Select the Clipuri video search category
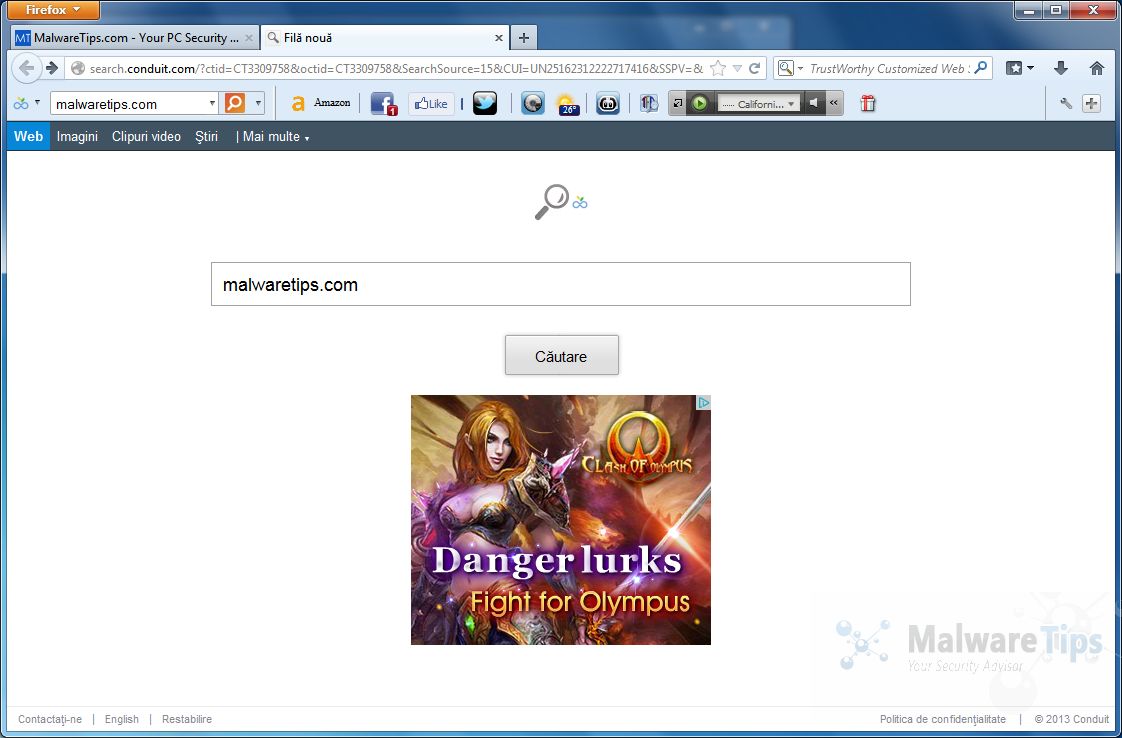Viewport: 1122px width, 738px height. (146, 136)
